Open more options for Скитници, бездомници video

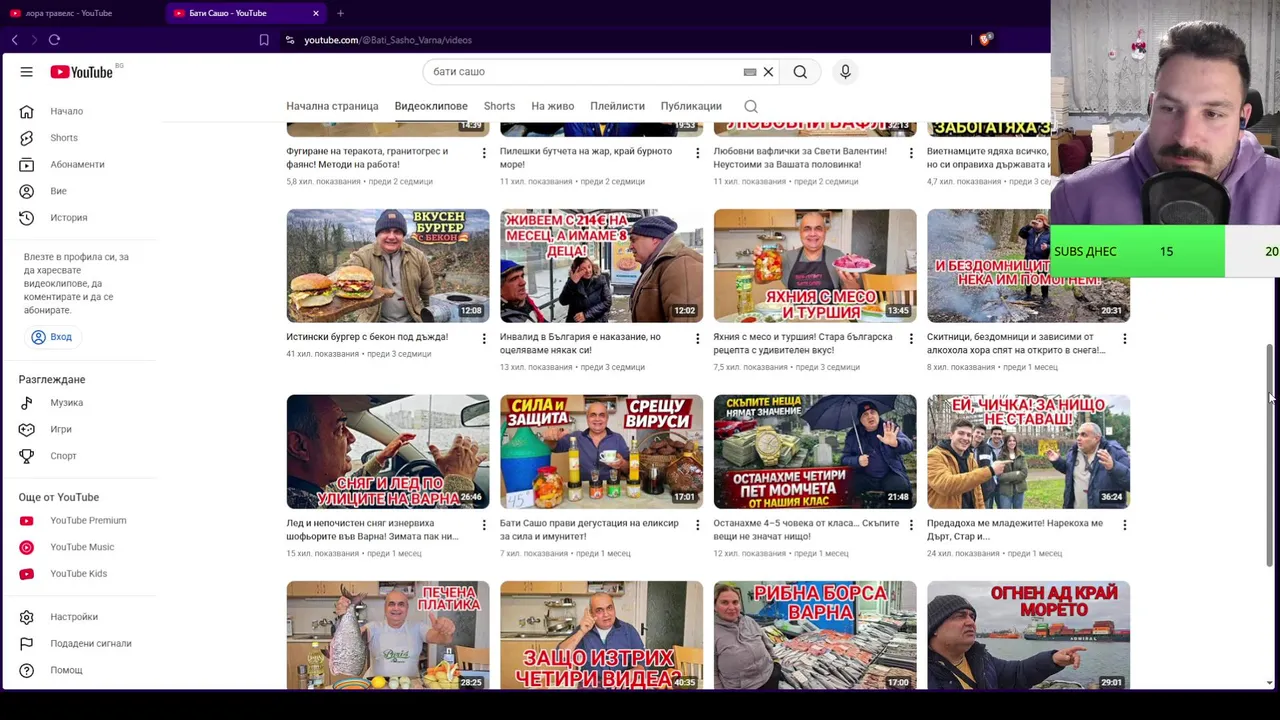tap(1124, 339)
